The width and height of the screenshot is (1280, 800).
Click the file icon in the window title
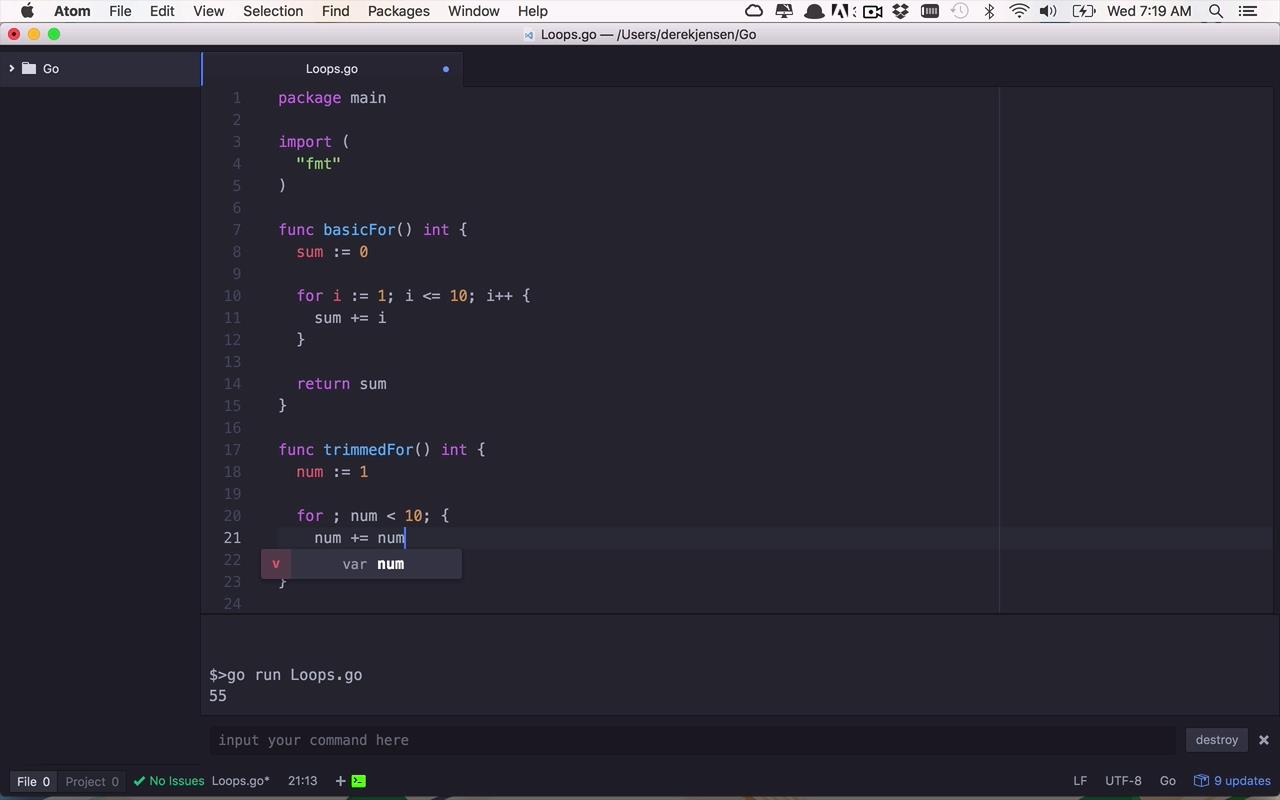529,34
